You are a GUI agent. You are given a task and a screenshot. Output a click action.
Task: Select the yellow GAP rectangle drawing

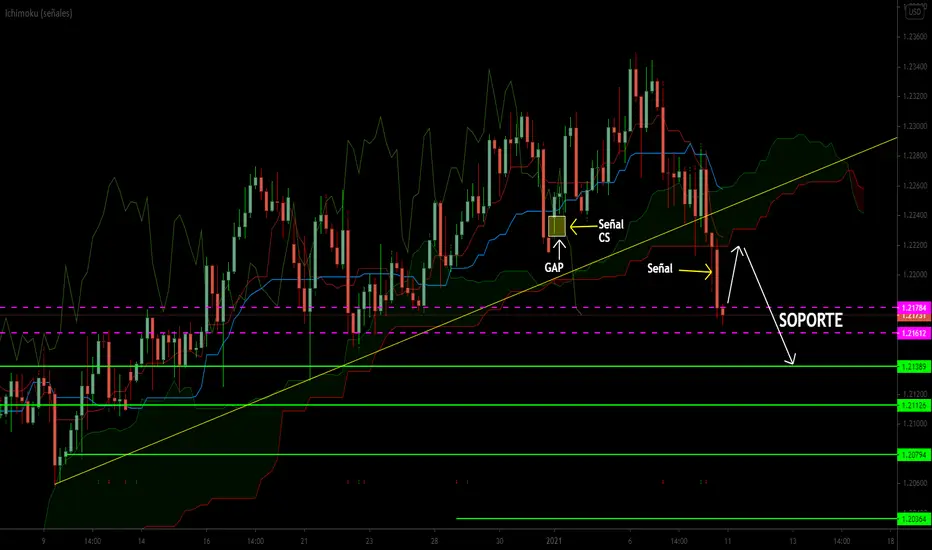557,226
